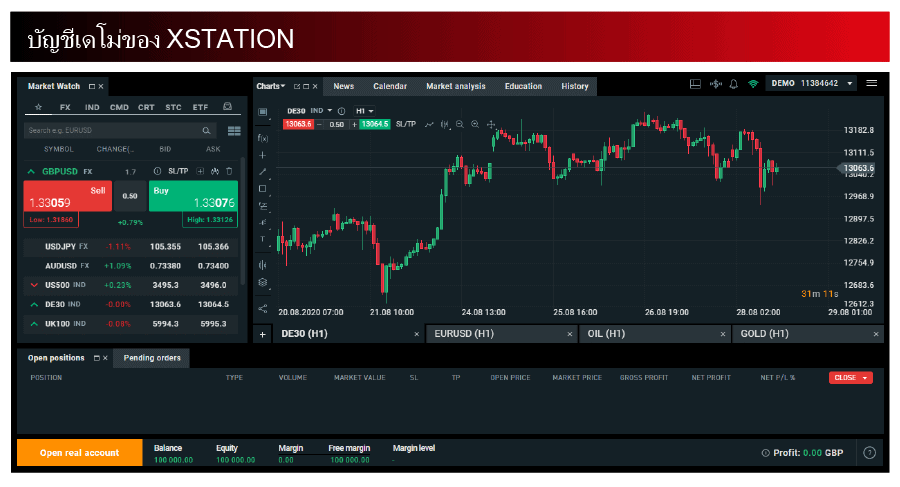Delete GBPUSD with trash icon

tap(229, 171)
